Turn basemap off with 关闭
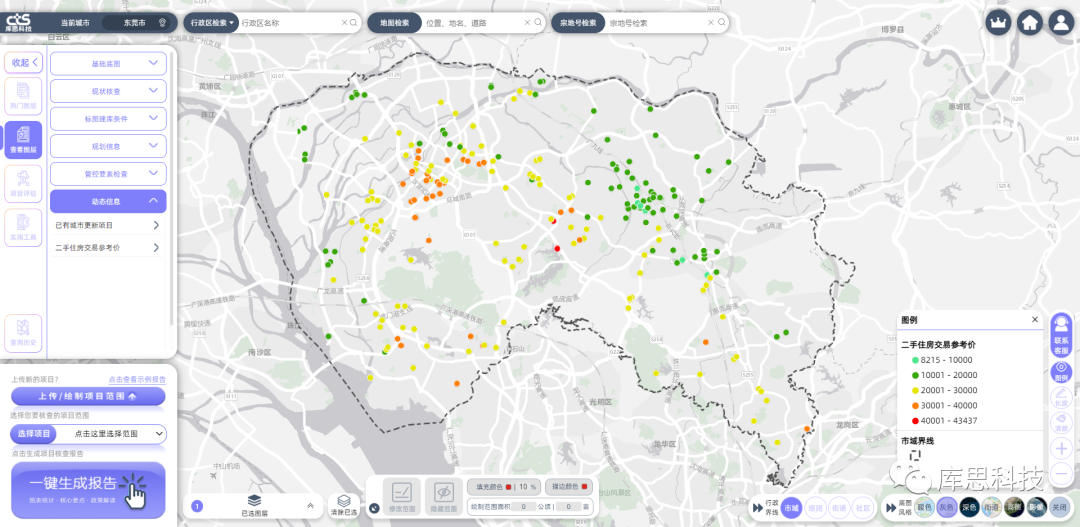This screenshot has width=1080, height=527. point(1059,507)
